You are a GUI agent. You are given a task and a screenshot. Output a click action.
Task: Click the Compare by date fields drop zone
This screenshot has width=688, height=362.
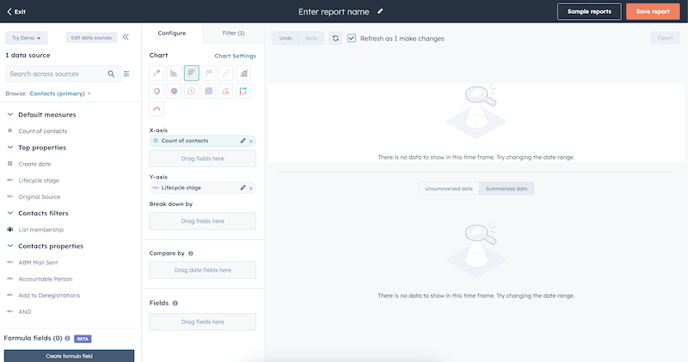202,270
